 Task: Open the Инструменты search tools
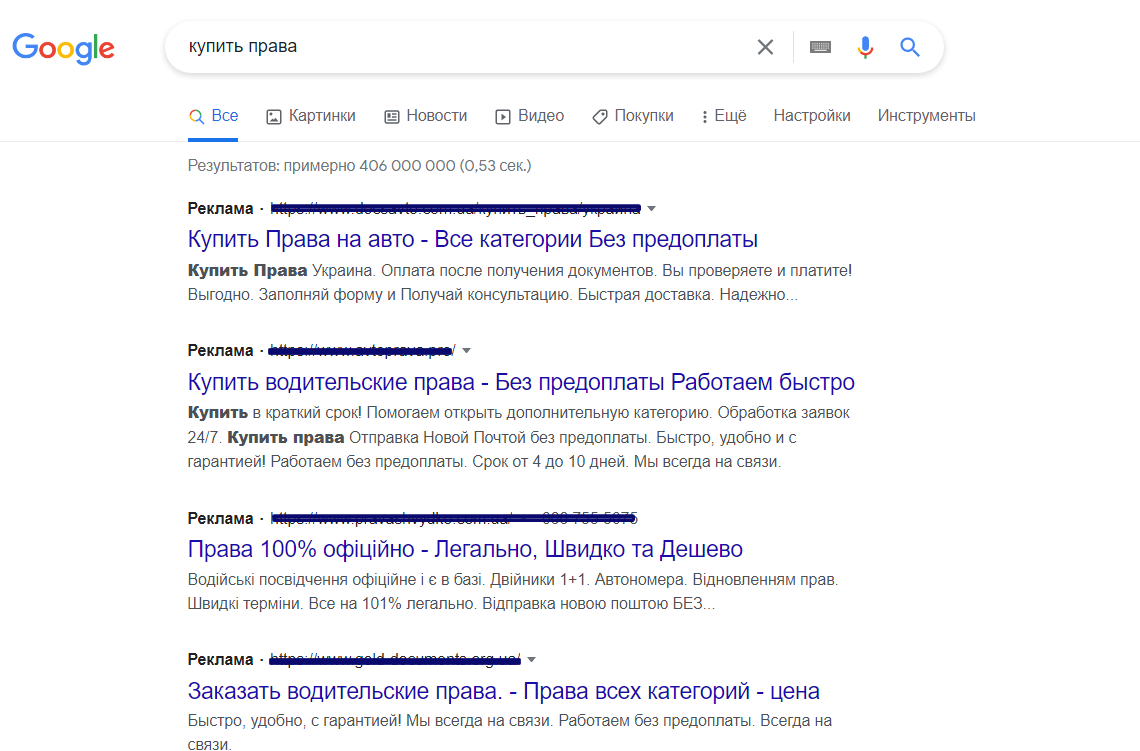point(926,115)
